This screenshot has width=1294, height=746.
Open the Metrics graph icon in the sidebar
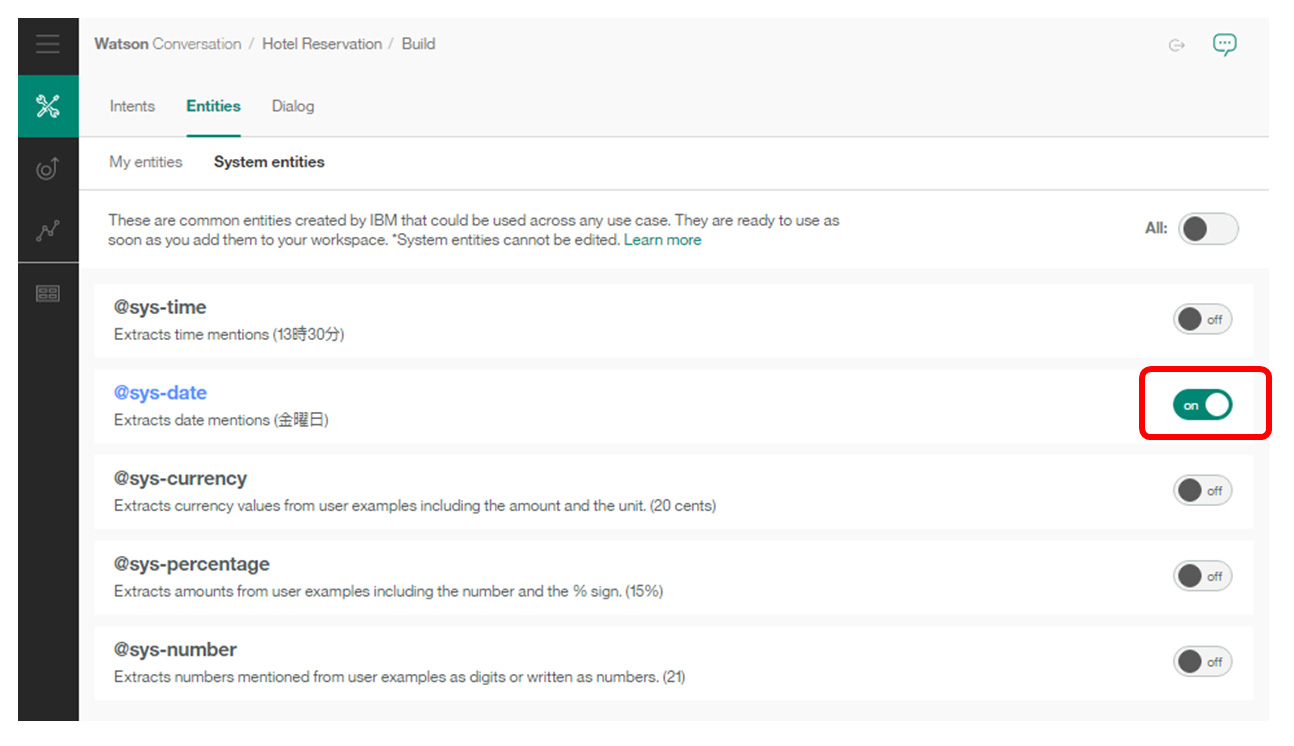(x=48, y=230)
